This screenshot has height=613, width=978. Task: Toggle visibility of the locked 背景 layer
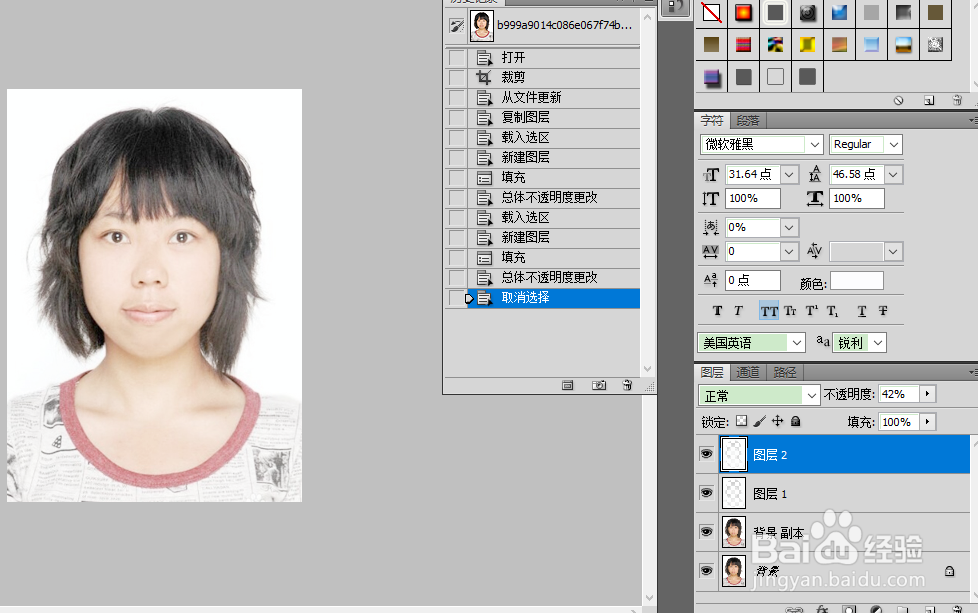(706, 571)
